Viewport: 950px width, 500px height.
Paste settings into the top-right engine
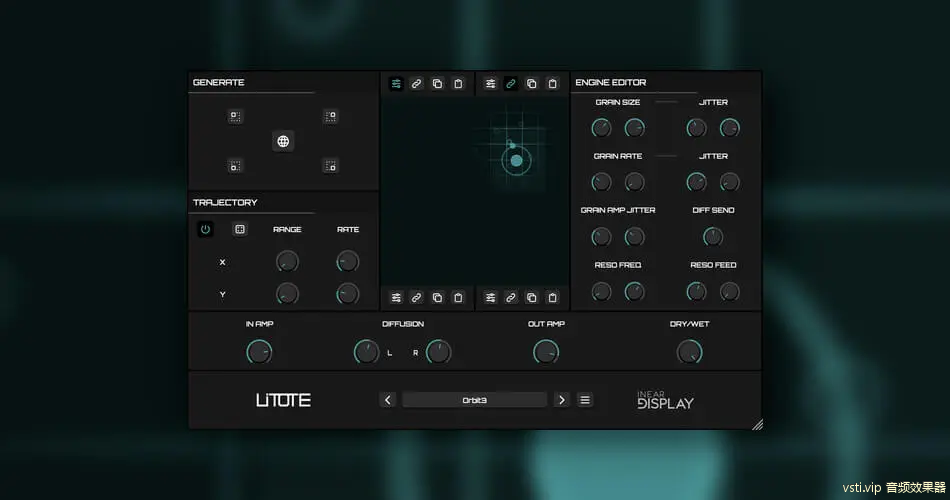[553, 84]
